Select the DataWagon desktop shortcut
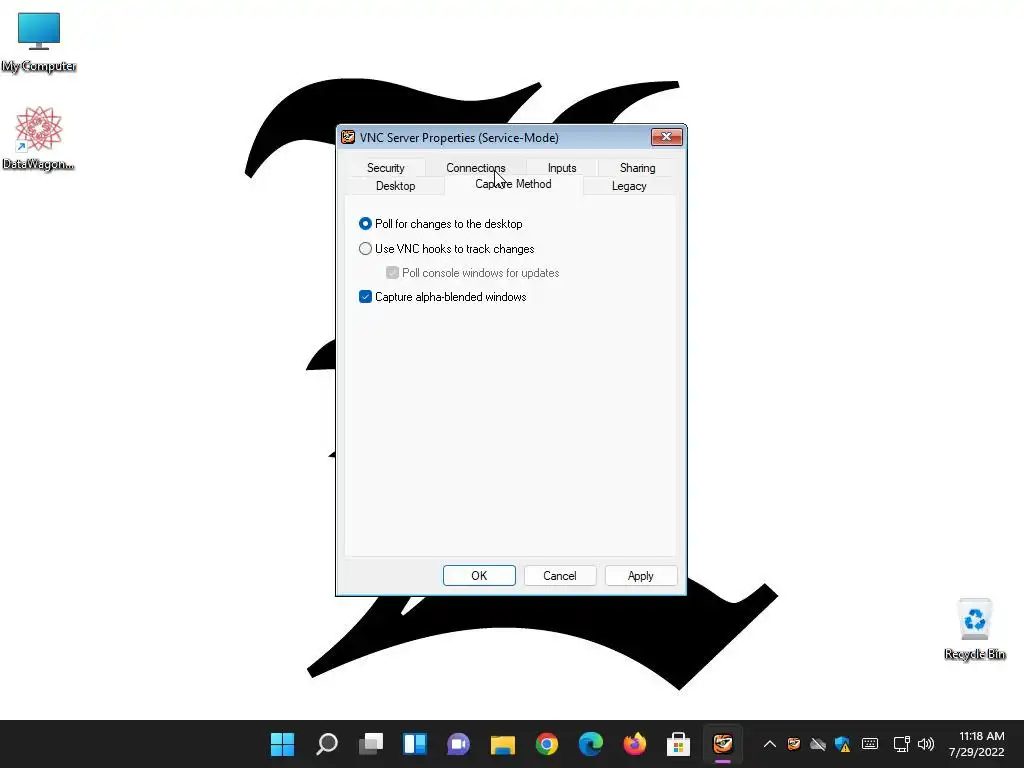 coord(38,138)
